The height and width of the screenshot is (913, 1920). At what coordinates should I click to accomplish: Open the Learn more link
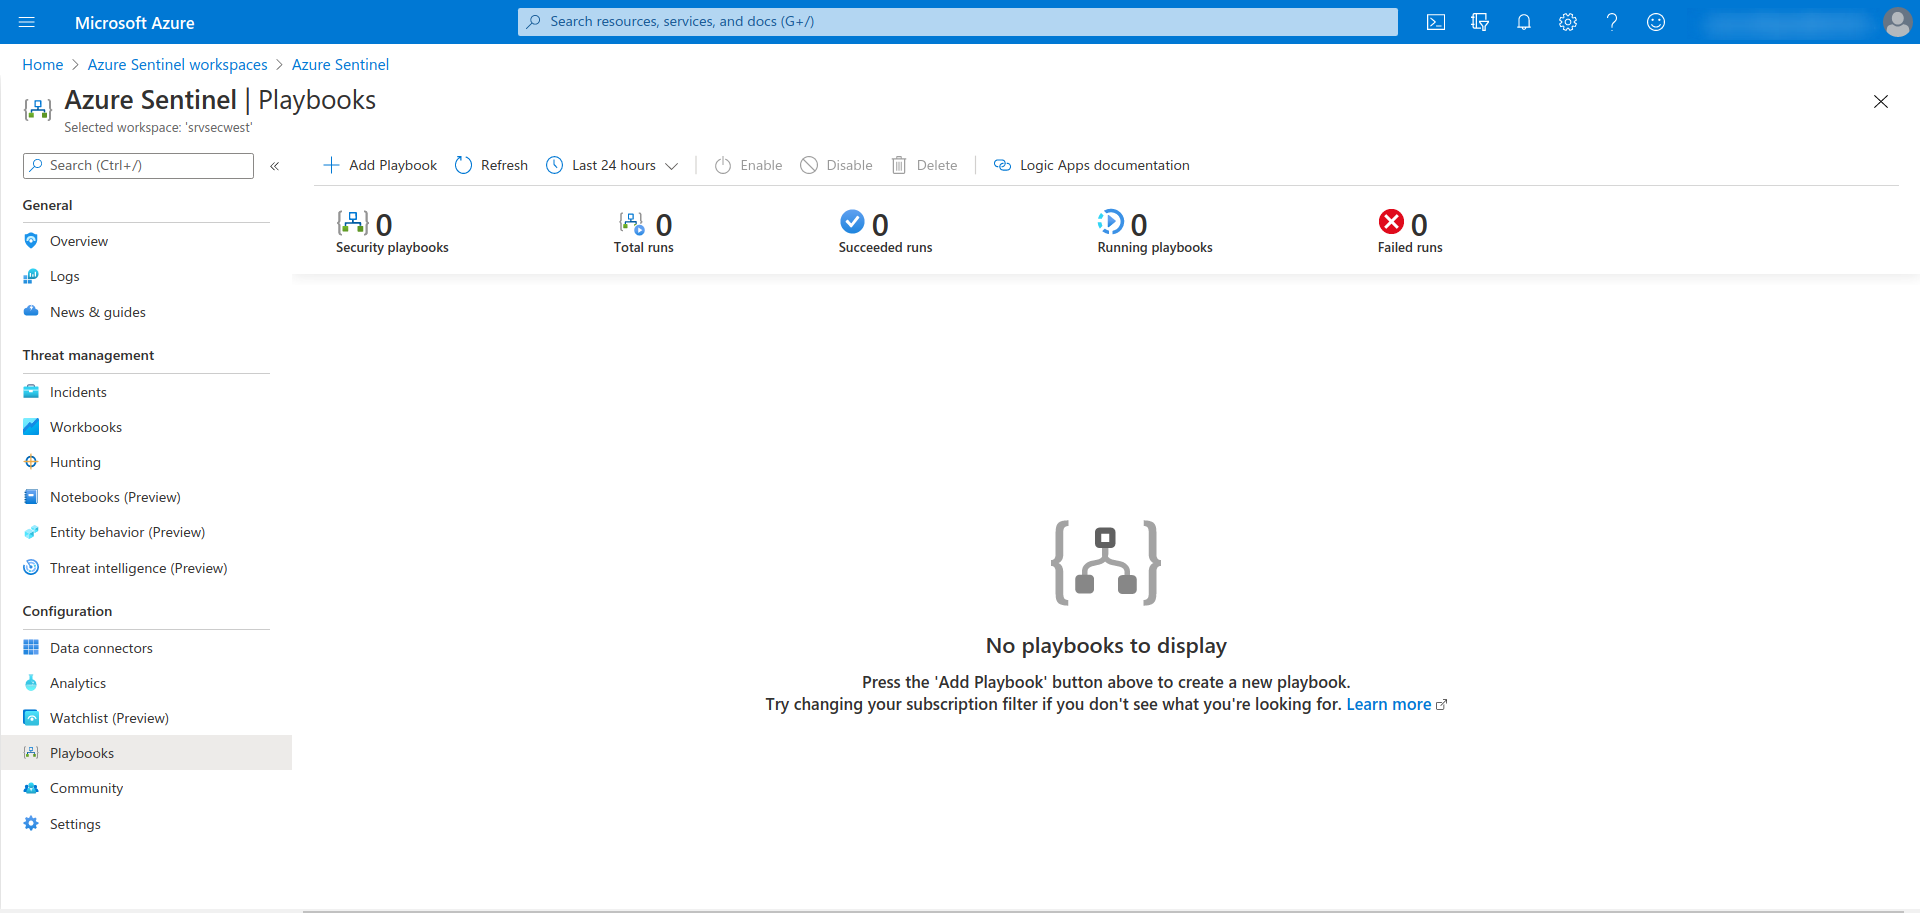click(1388, 705)
